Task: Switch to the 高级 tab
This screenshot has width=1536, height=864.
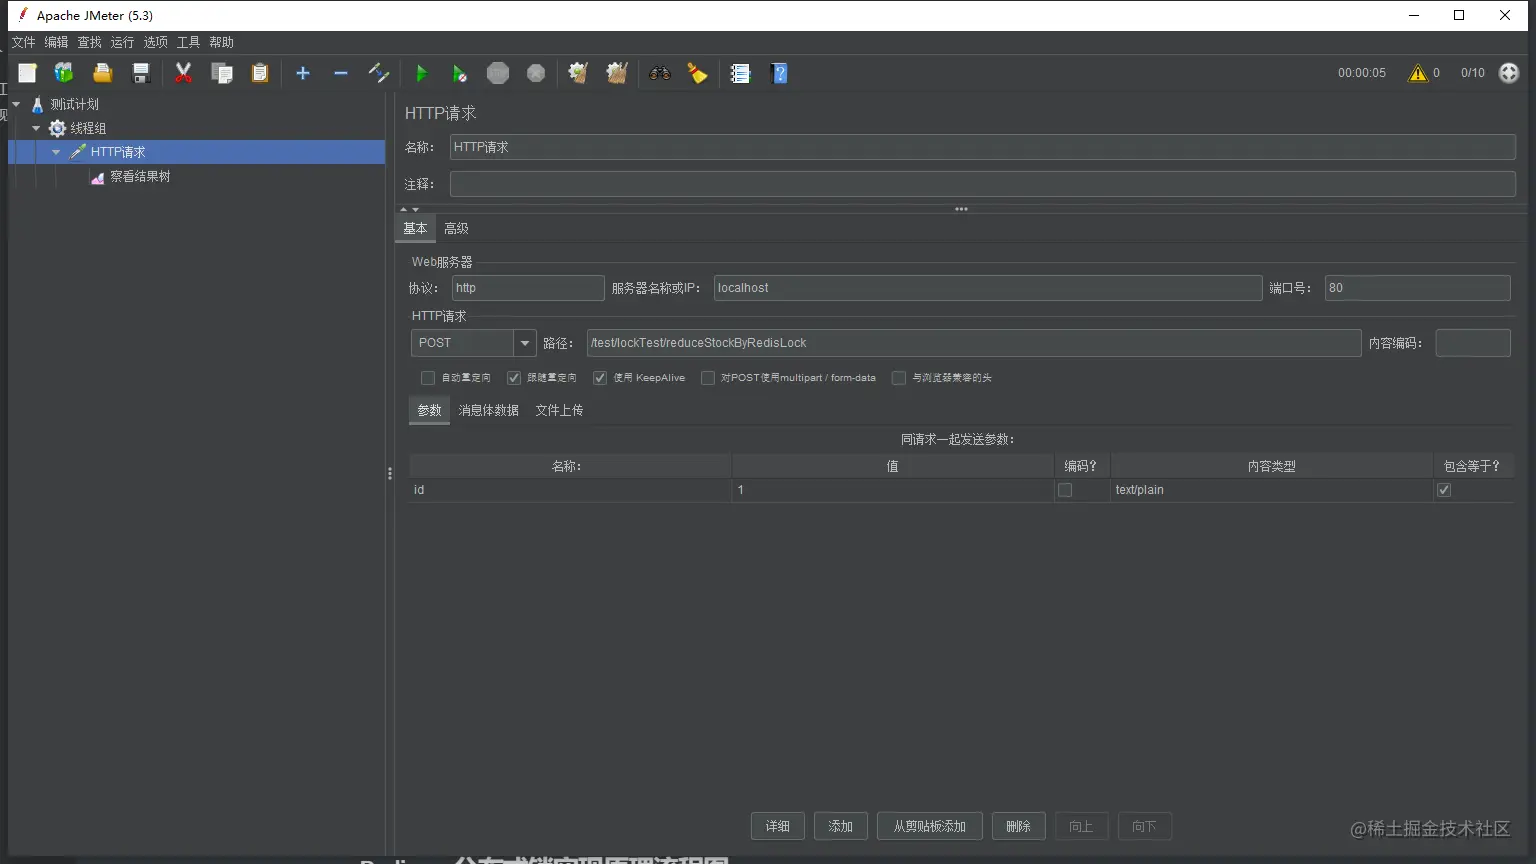Action: pos(456,228)
